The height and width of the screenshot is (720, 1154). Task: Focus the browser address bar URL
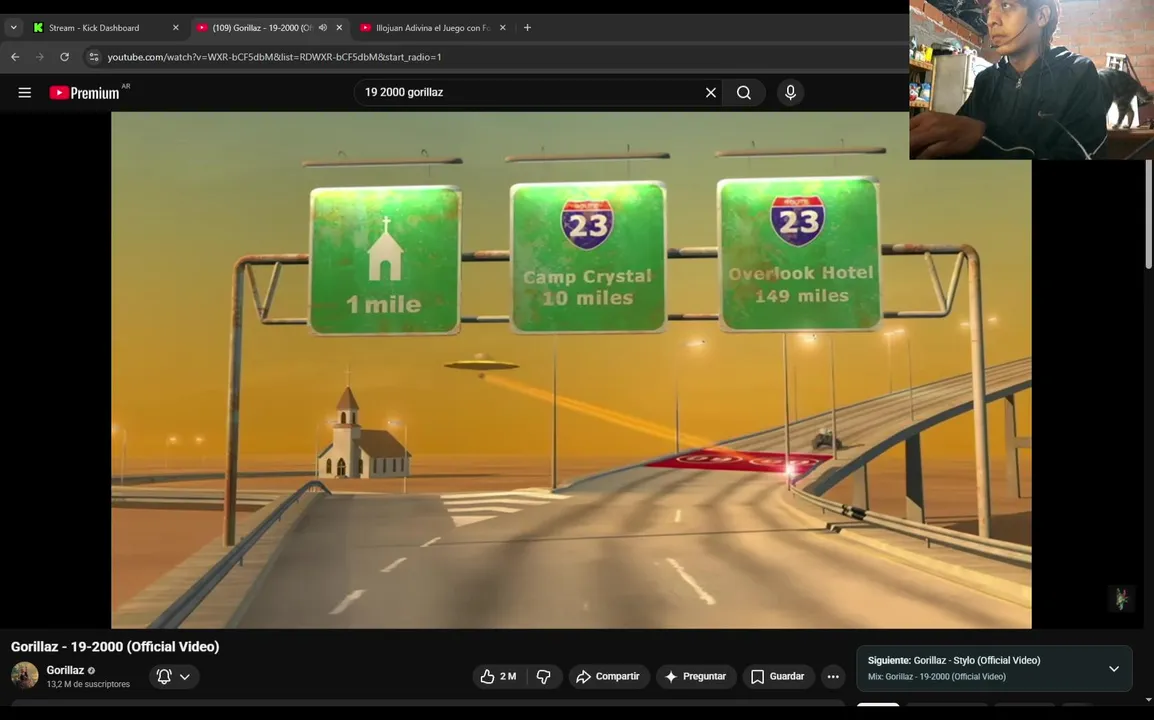point(275,57)
